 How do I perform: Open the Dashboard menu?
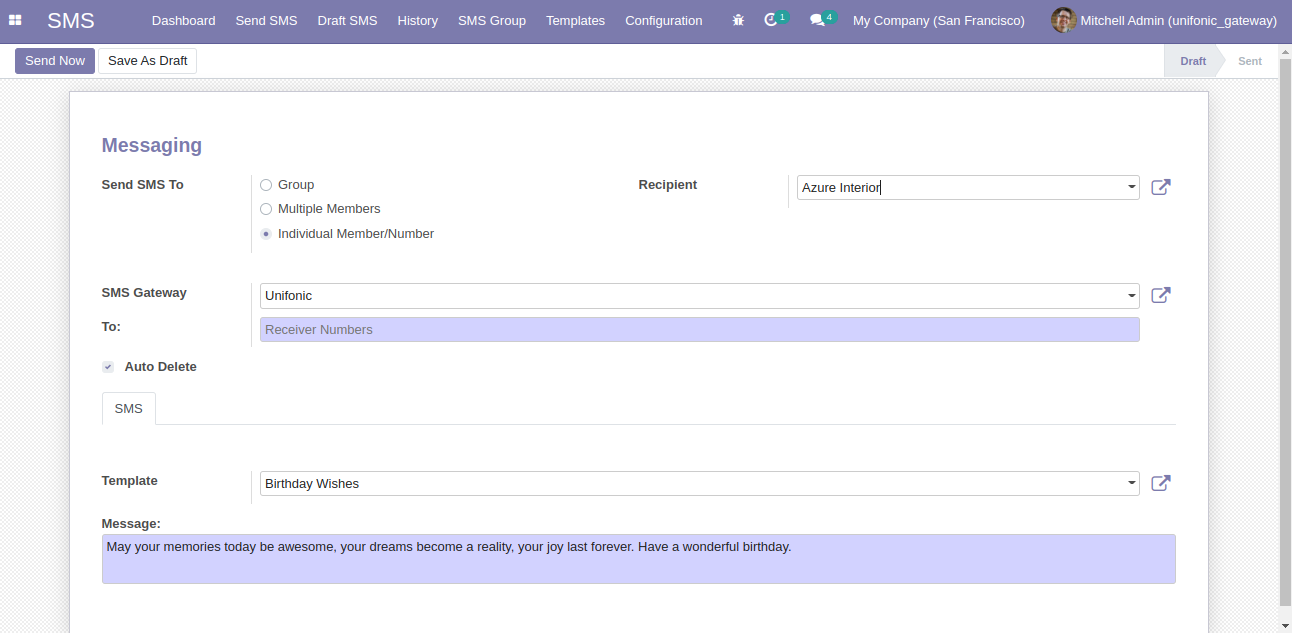(184, 20)
